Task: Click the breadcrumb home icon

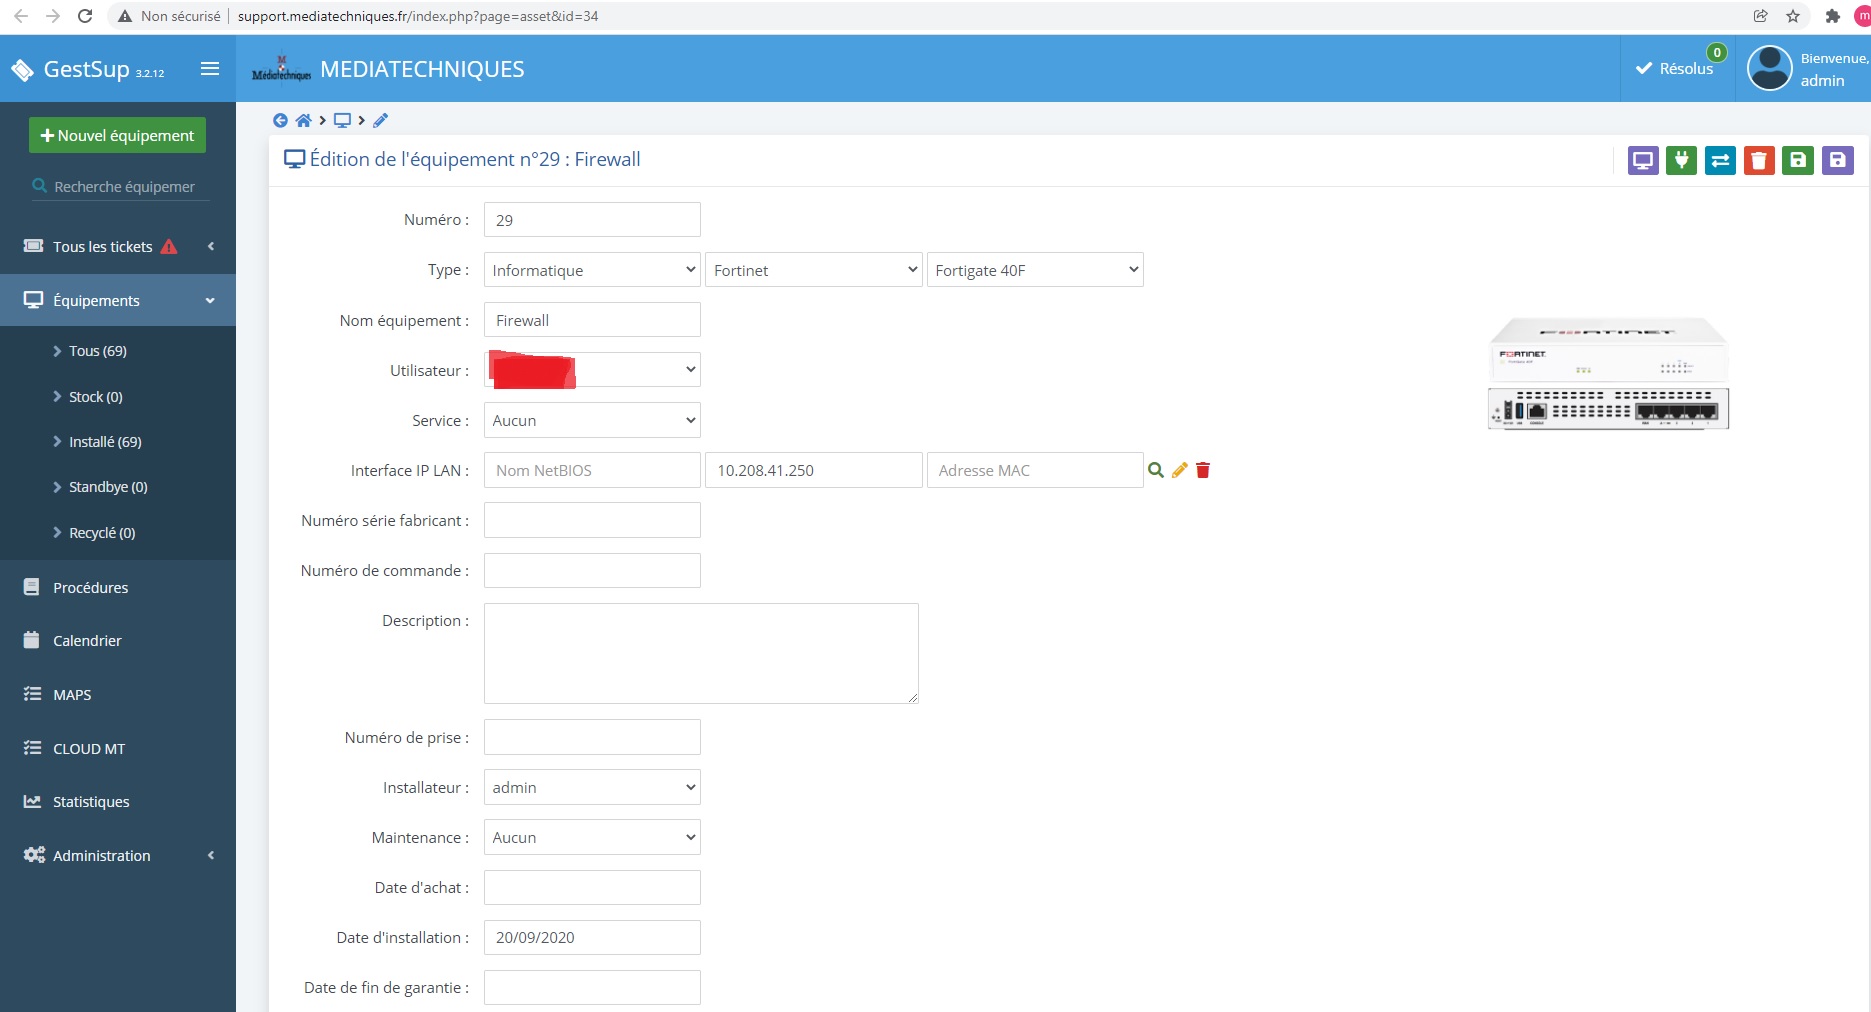Action: click(x=303, y=120)
